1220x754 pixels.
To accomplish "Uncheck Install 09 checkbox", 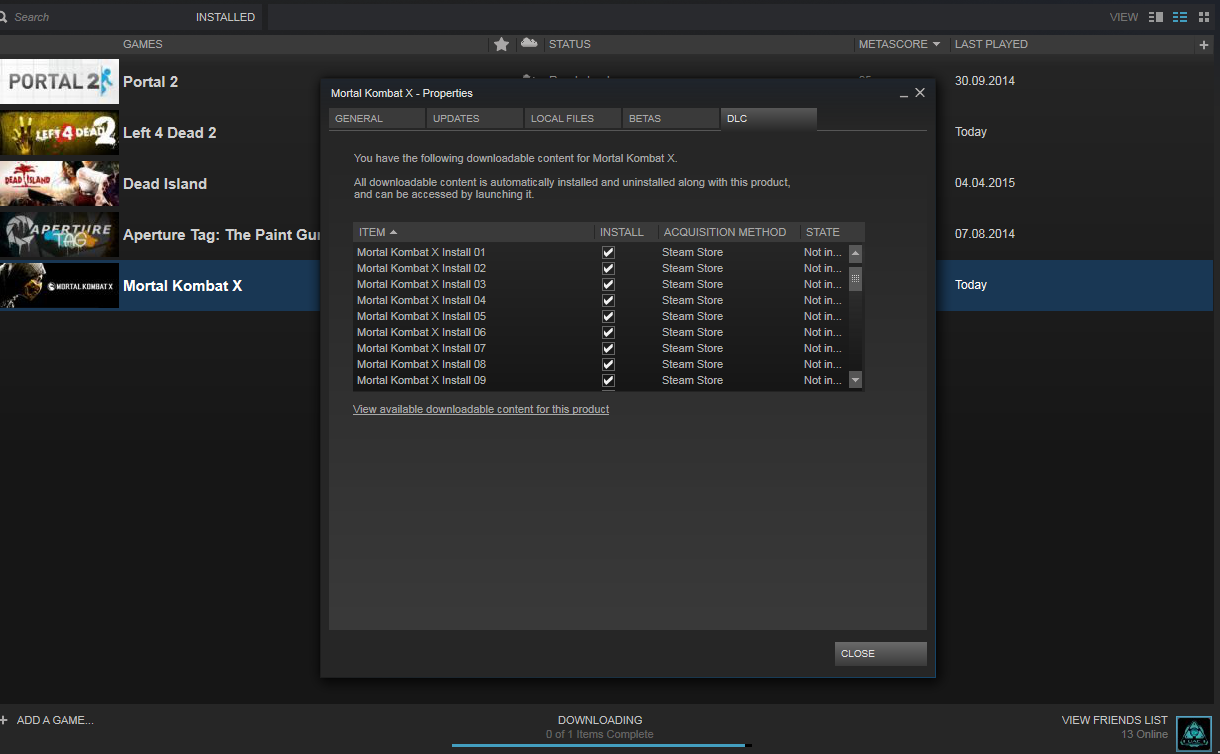I will (x=608, y=380).
